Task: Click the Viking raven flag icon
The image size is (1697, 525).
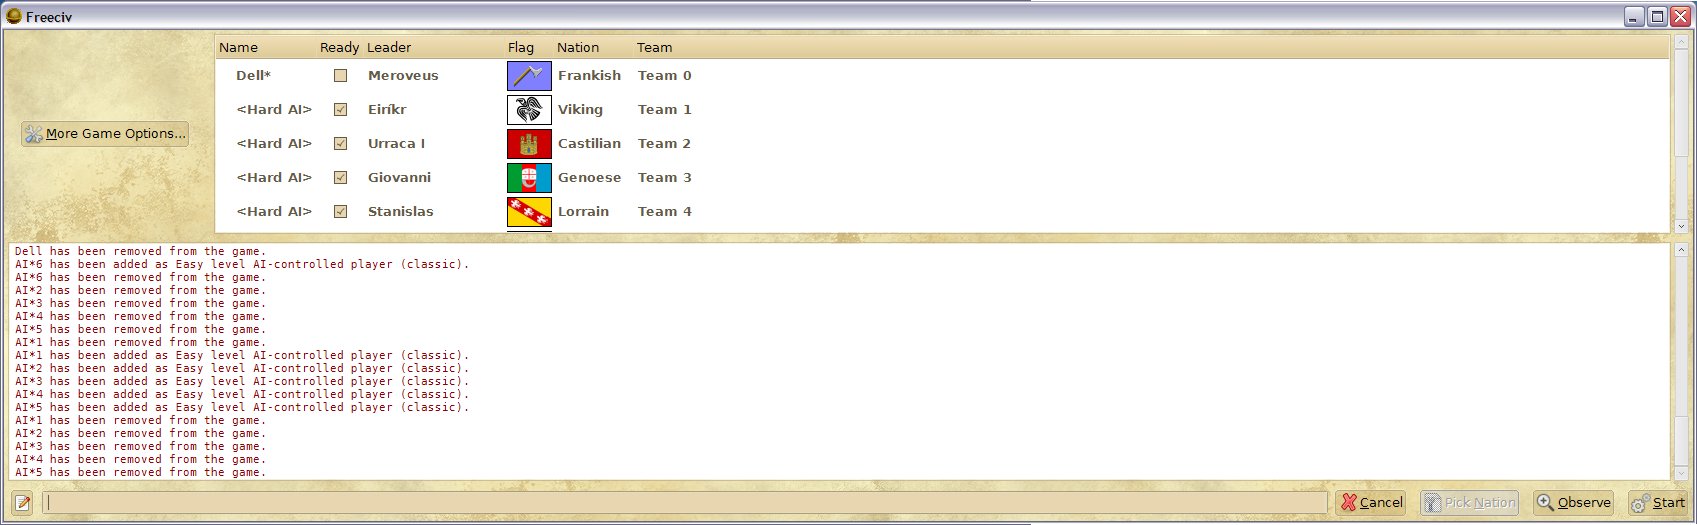Action: [529, 110]
